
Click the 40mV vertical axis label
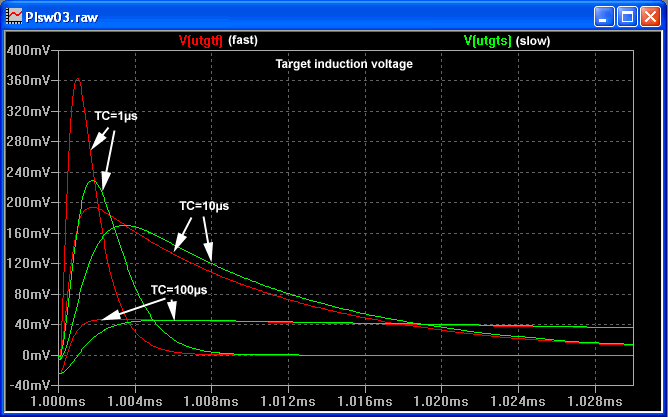click(32, 325)
